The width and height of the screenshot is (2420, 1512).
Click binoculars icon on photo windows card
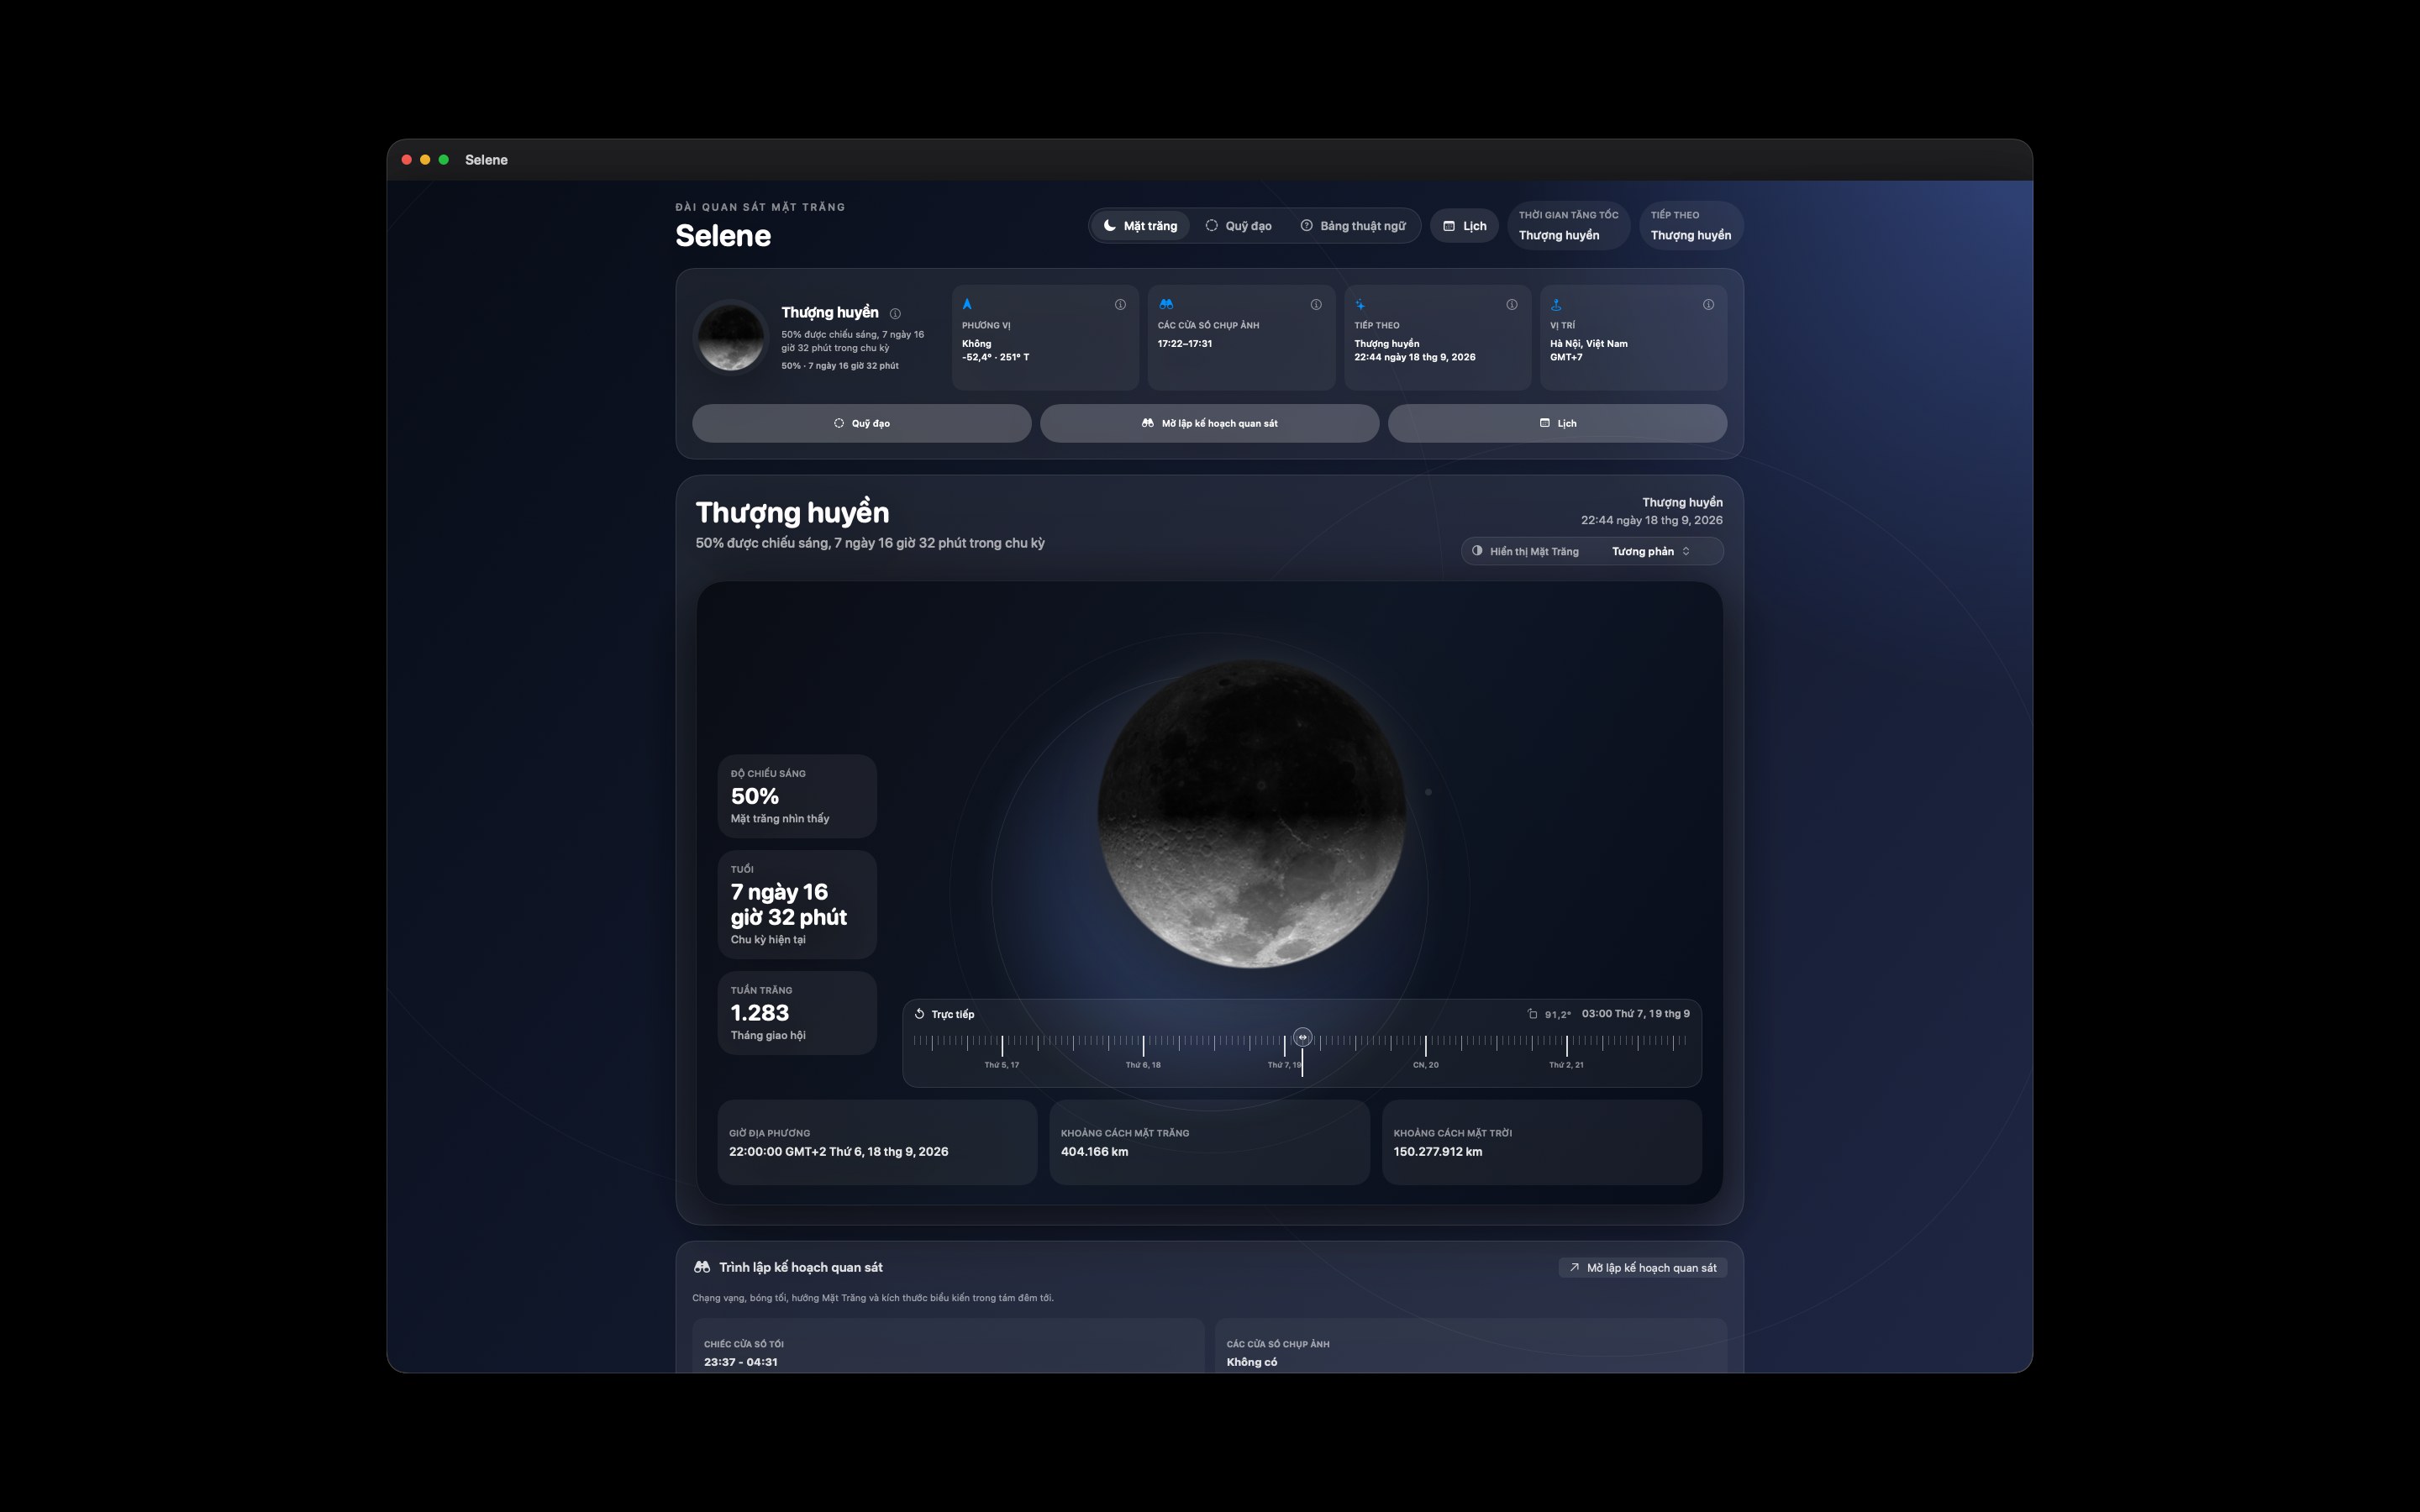[1166, 304]
